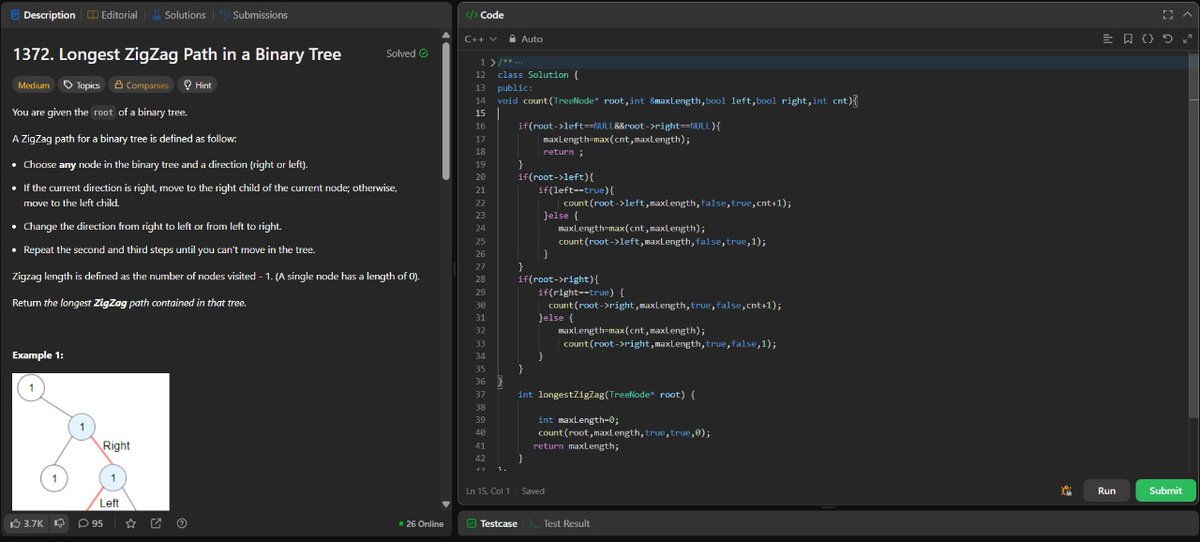
Task: Click the debugger icon left of Run
Action: (x=1067, y=491)
